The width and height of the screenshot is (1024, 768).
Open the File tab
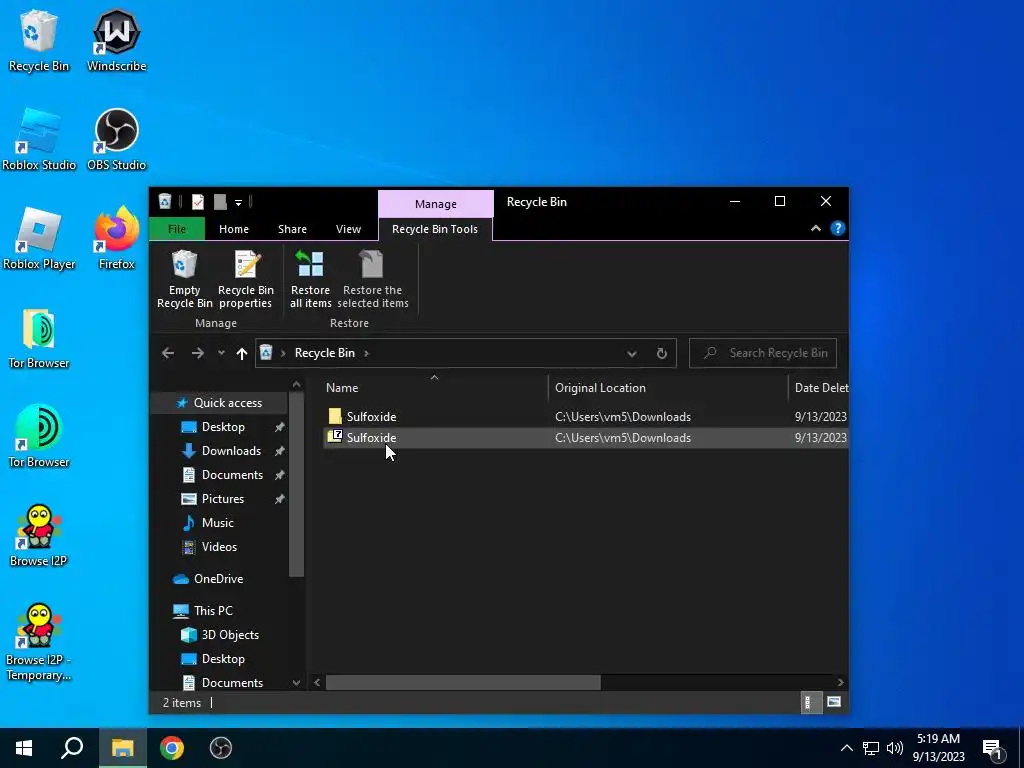pyautogui.click(x=177, y=229)
